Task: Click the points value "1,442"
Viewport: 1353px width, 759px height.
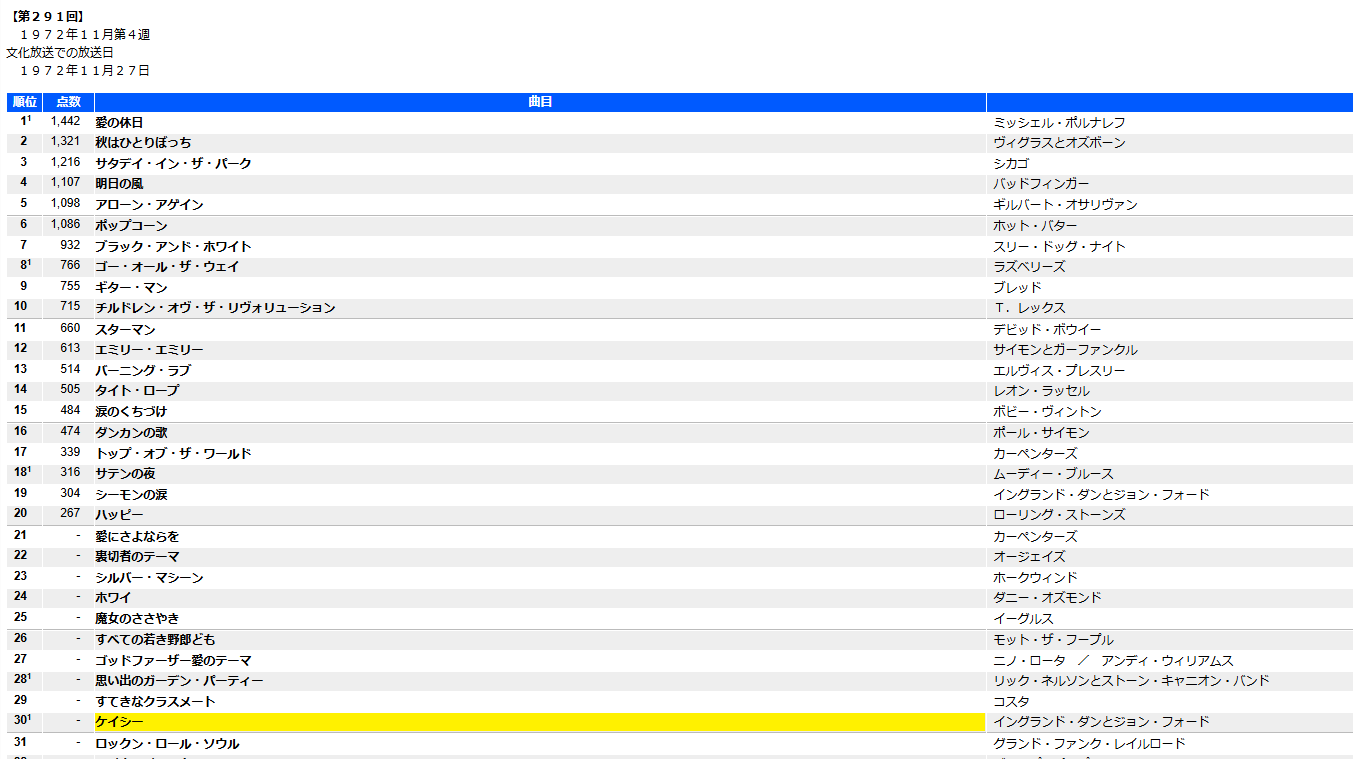Action: (65, 121)
